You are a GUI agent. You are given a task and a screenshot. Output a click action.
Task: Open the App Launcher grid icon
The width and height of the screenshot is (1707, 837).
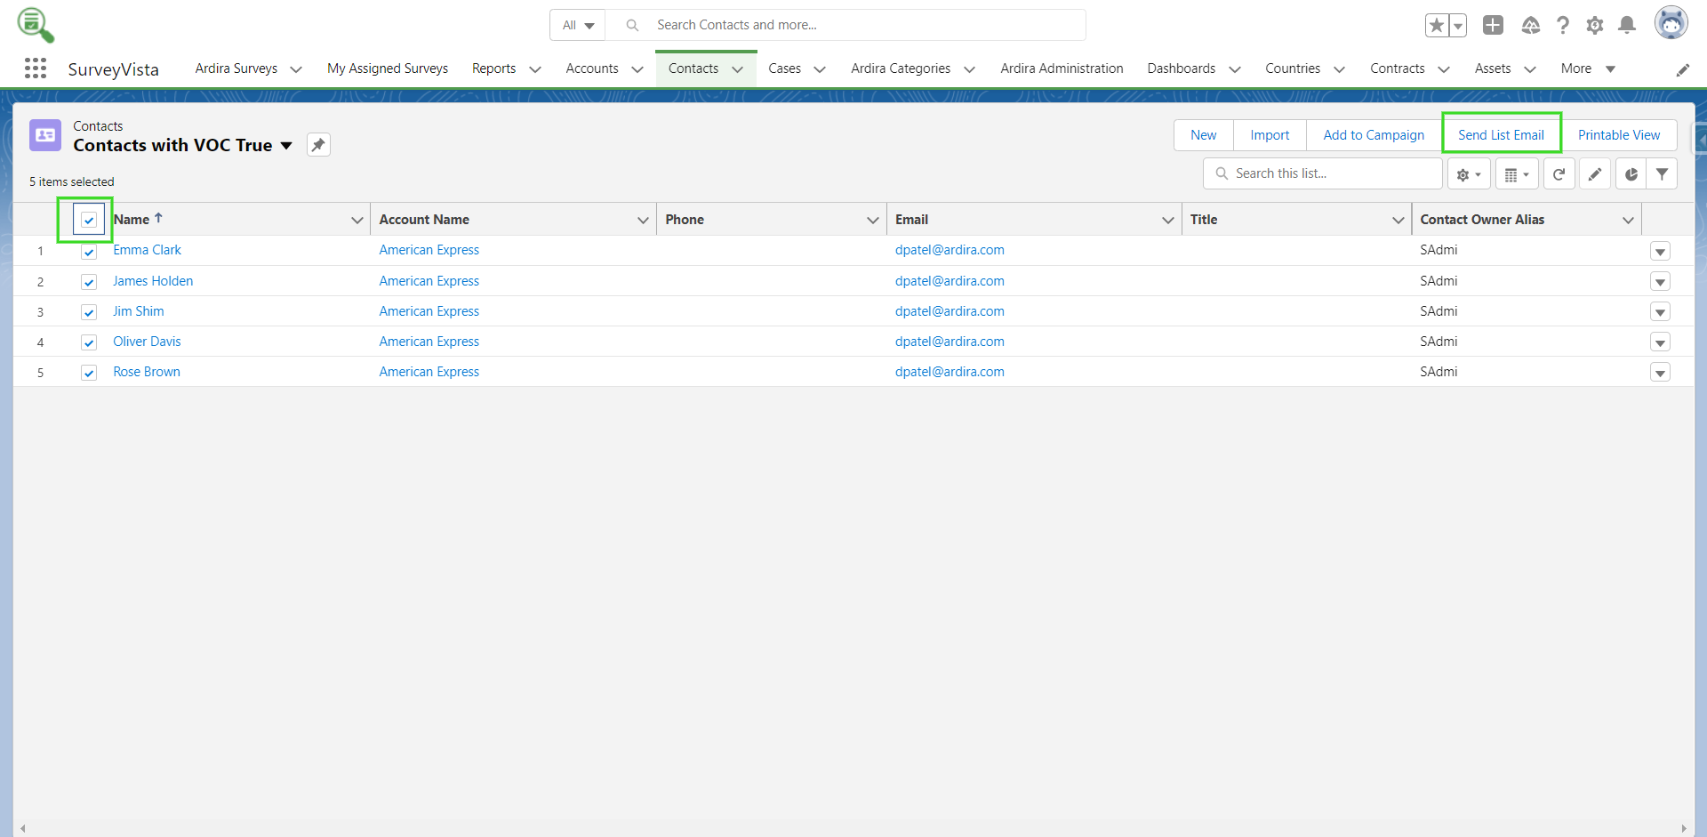[35, 68]
